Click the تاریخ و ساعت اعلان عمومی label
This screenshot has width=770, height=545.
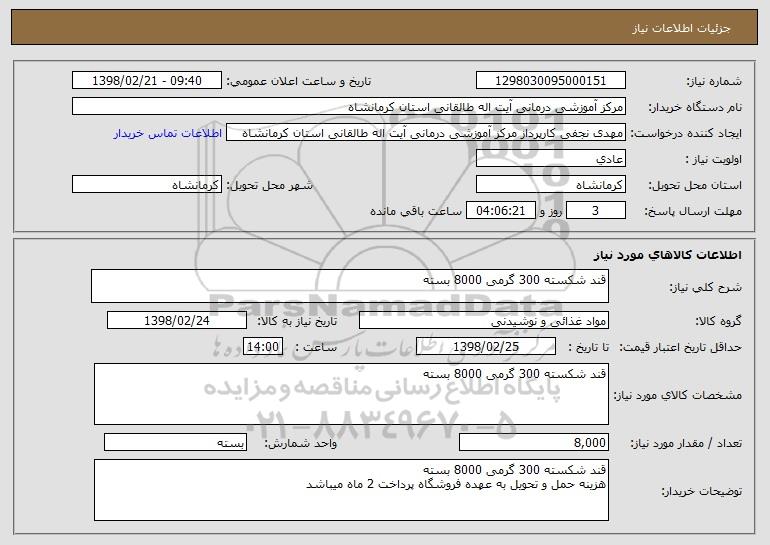click(x=299, y=82)
